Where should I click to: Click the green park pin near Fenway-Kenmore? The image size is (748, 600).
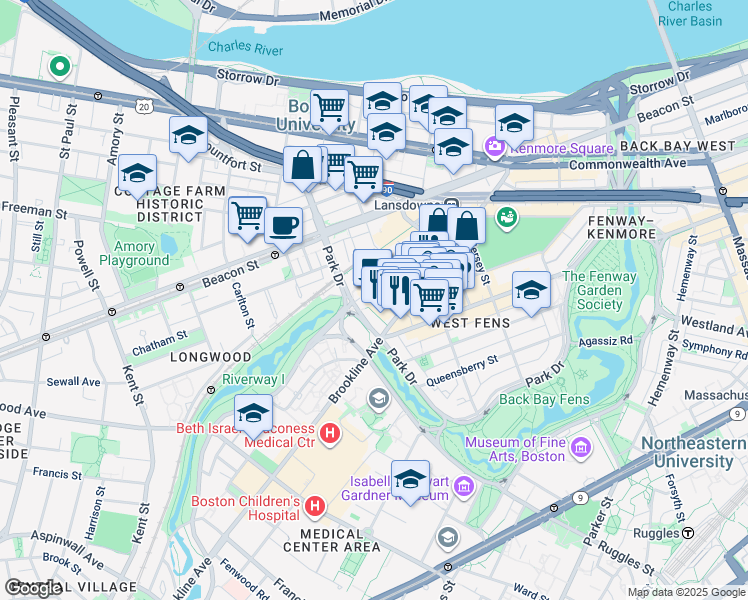point(507,218)
